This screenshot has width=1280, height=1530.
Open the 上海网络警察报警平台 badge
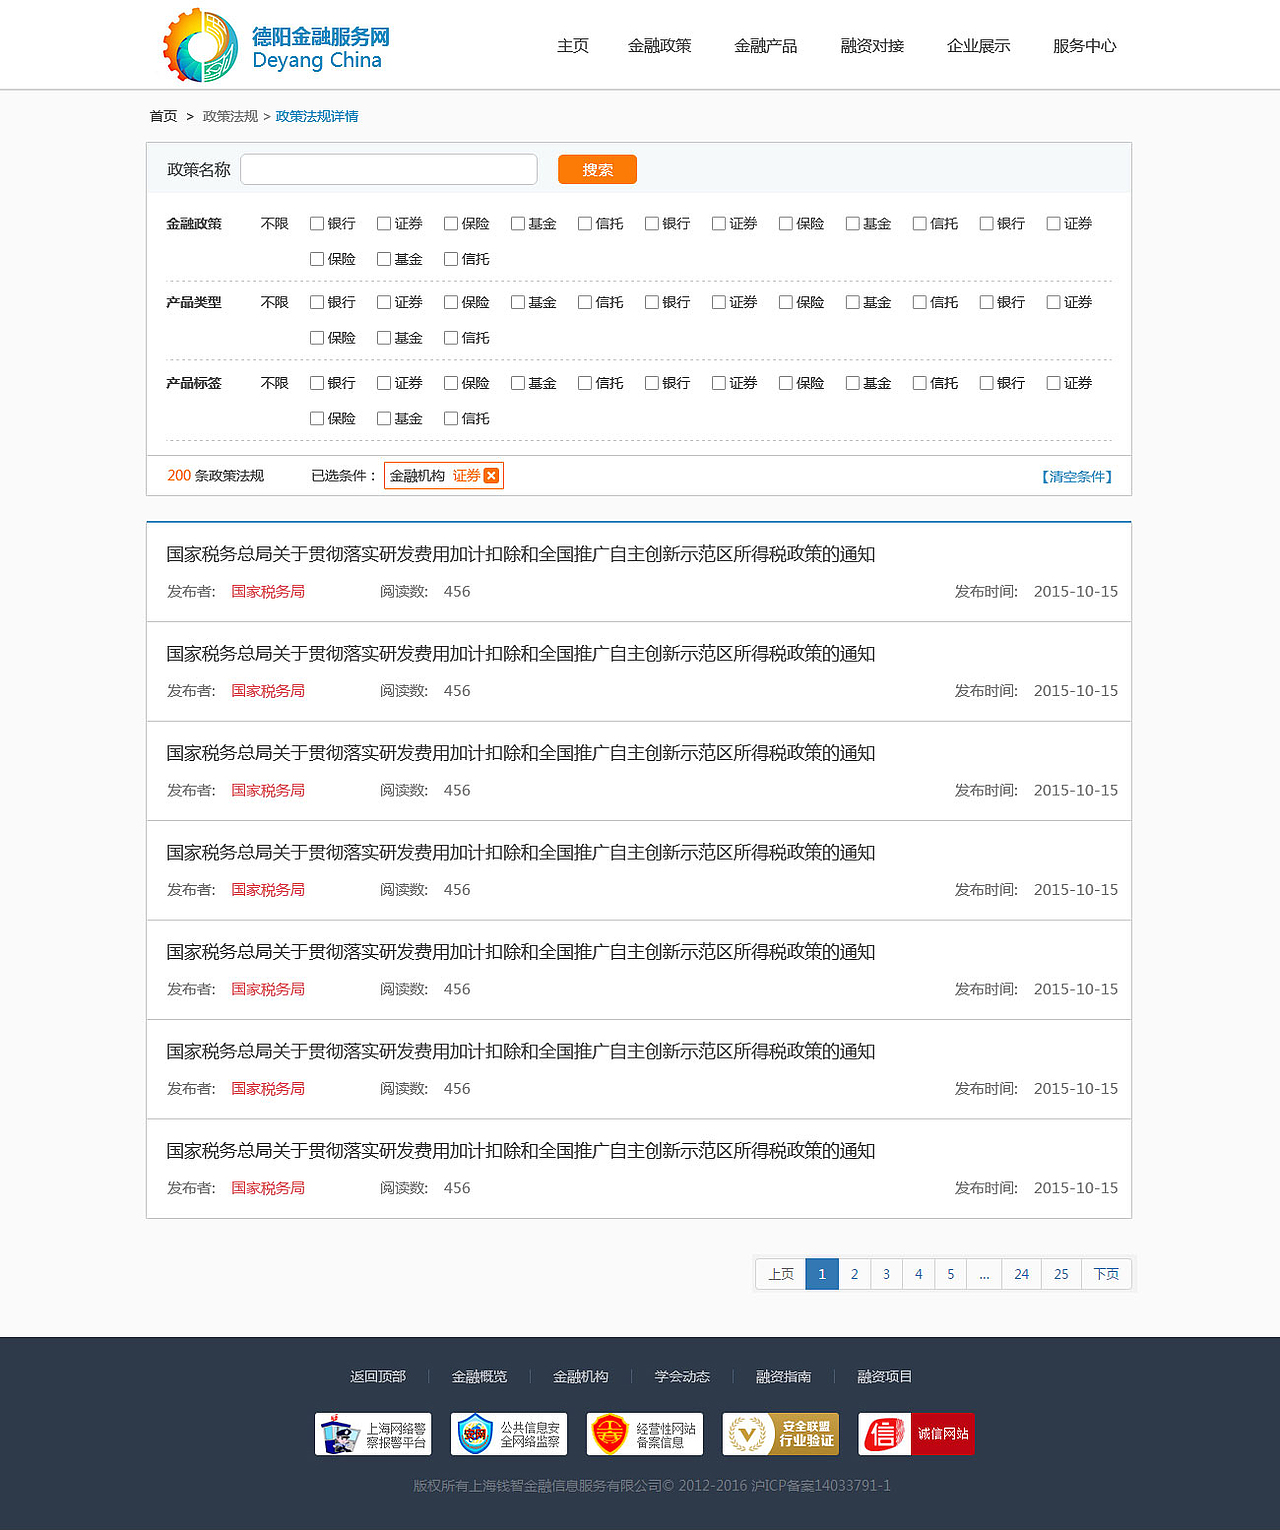[x=373, y=1434]
